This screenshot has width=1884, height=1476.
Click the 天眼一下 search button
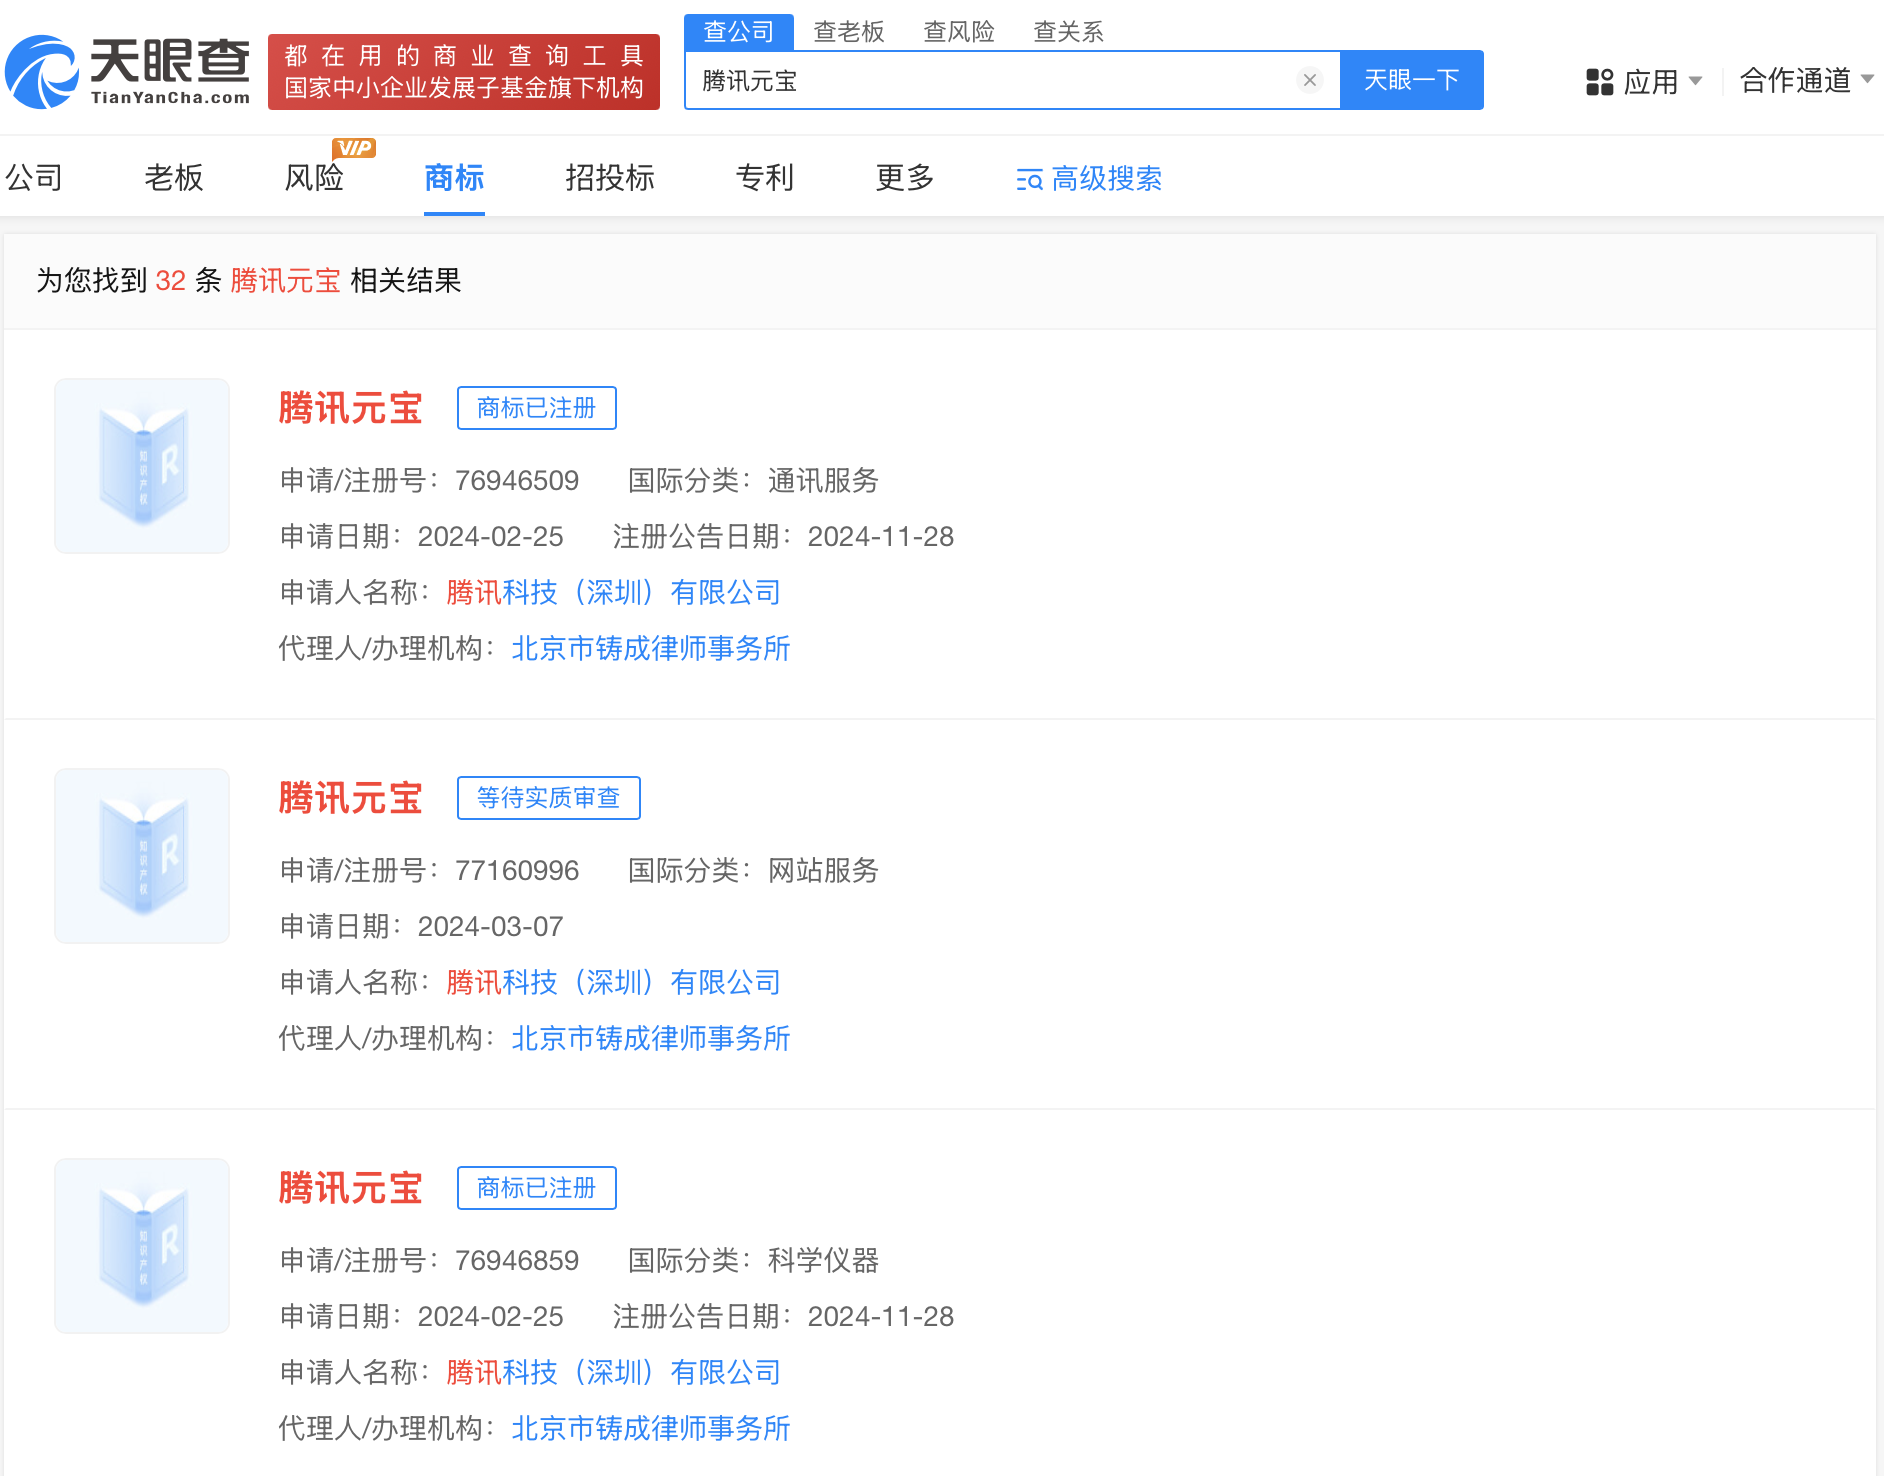[x=1411, y=80]
